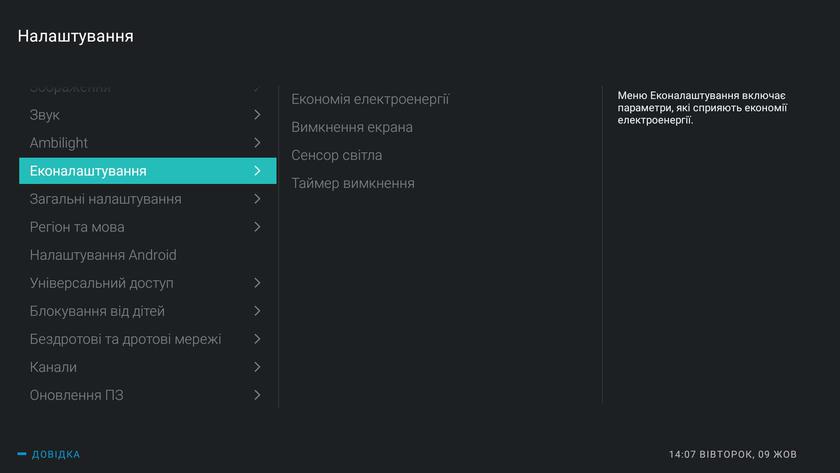Screen dimensions: 840x473
Task: Open Таймер вимкнення setting
Action: coord(353,183)
